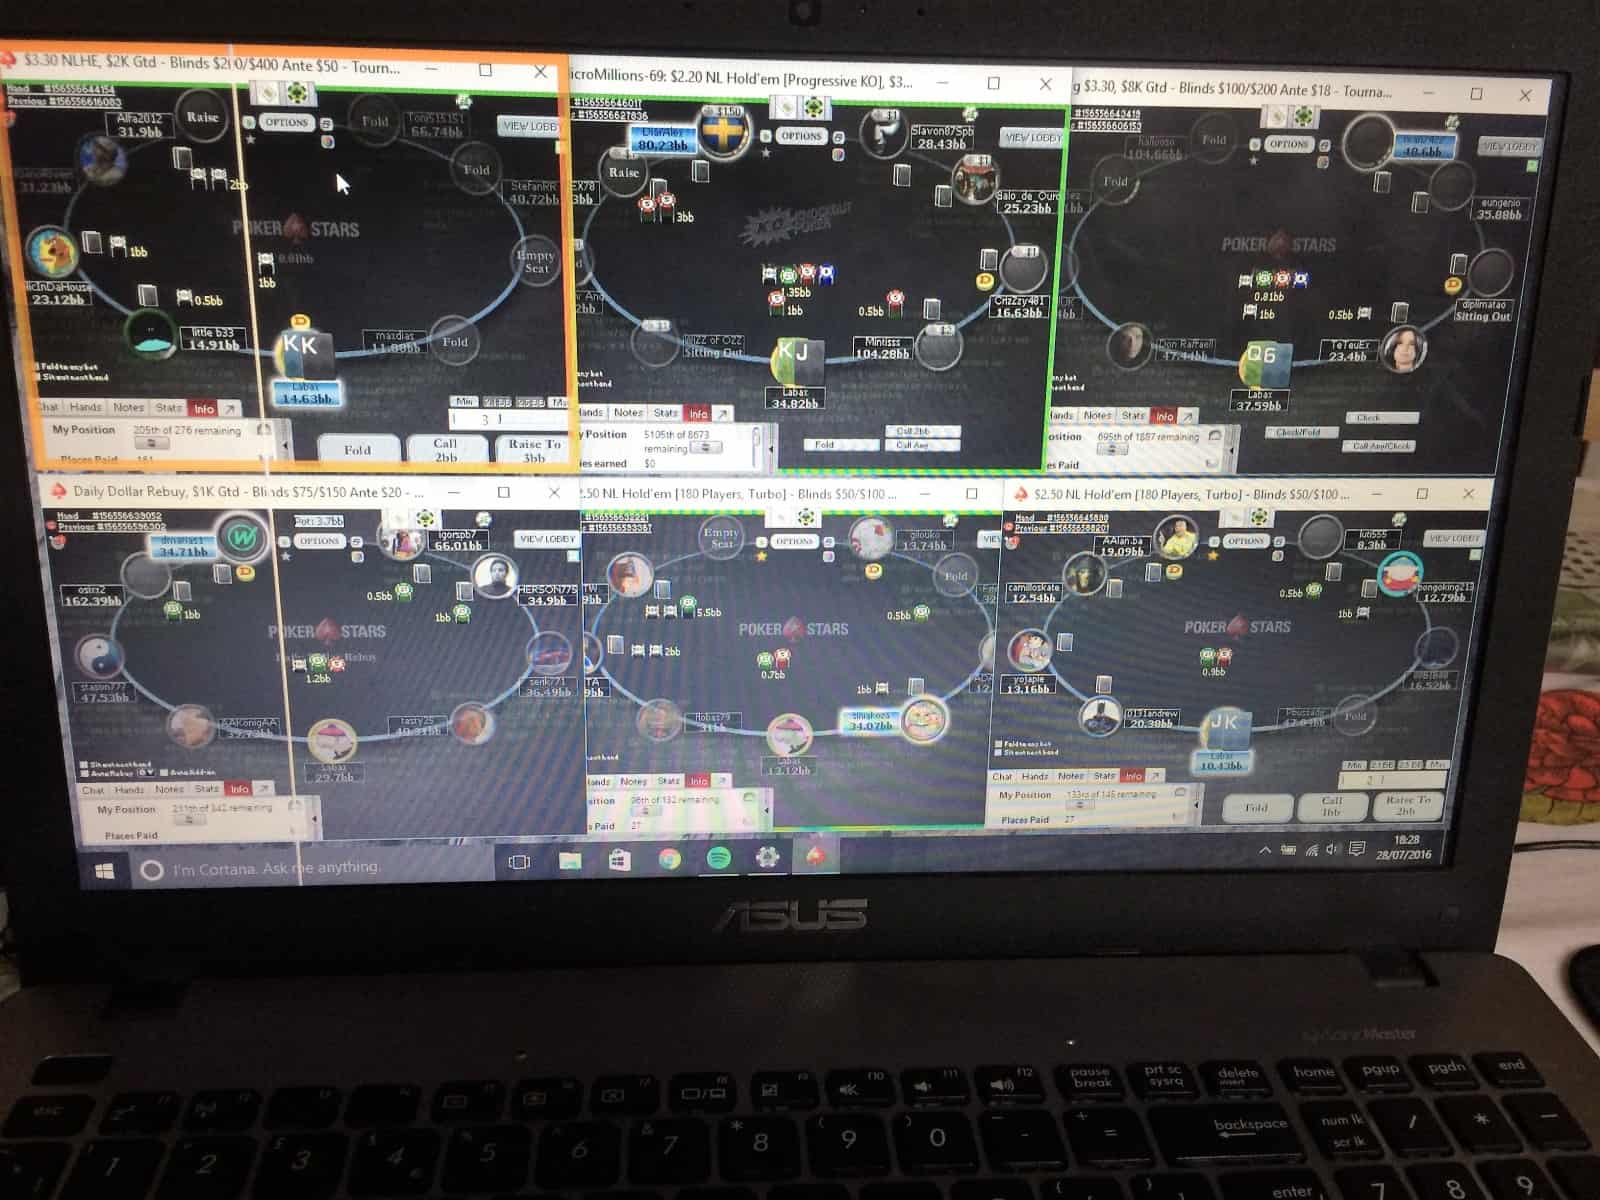Image resolution: width=1600 pixels, height=1200 pixels.
Task: Check 'Call 2bb' pre-action in MicroMillions table
Action: 921,431
